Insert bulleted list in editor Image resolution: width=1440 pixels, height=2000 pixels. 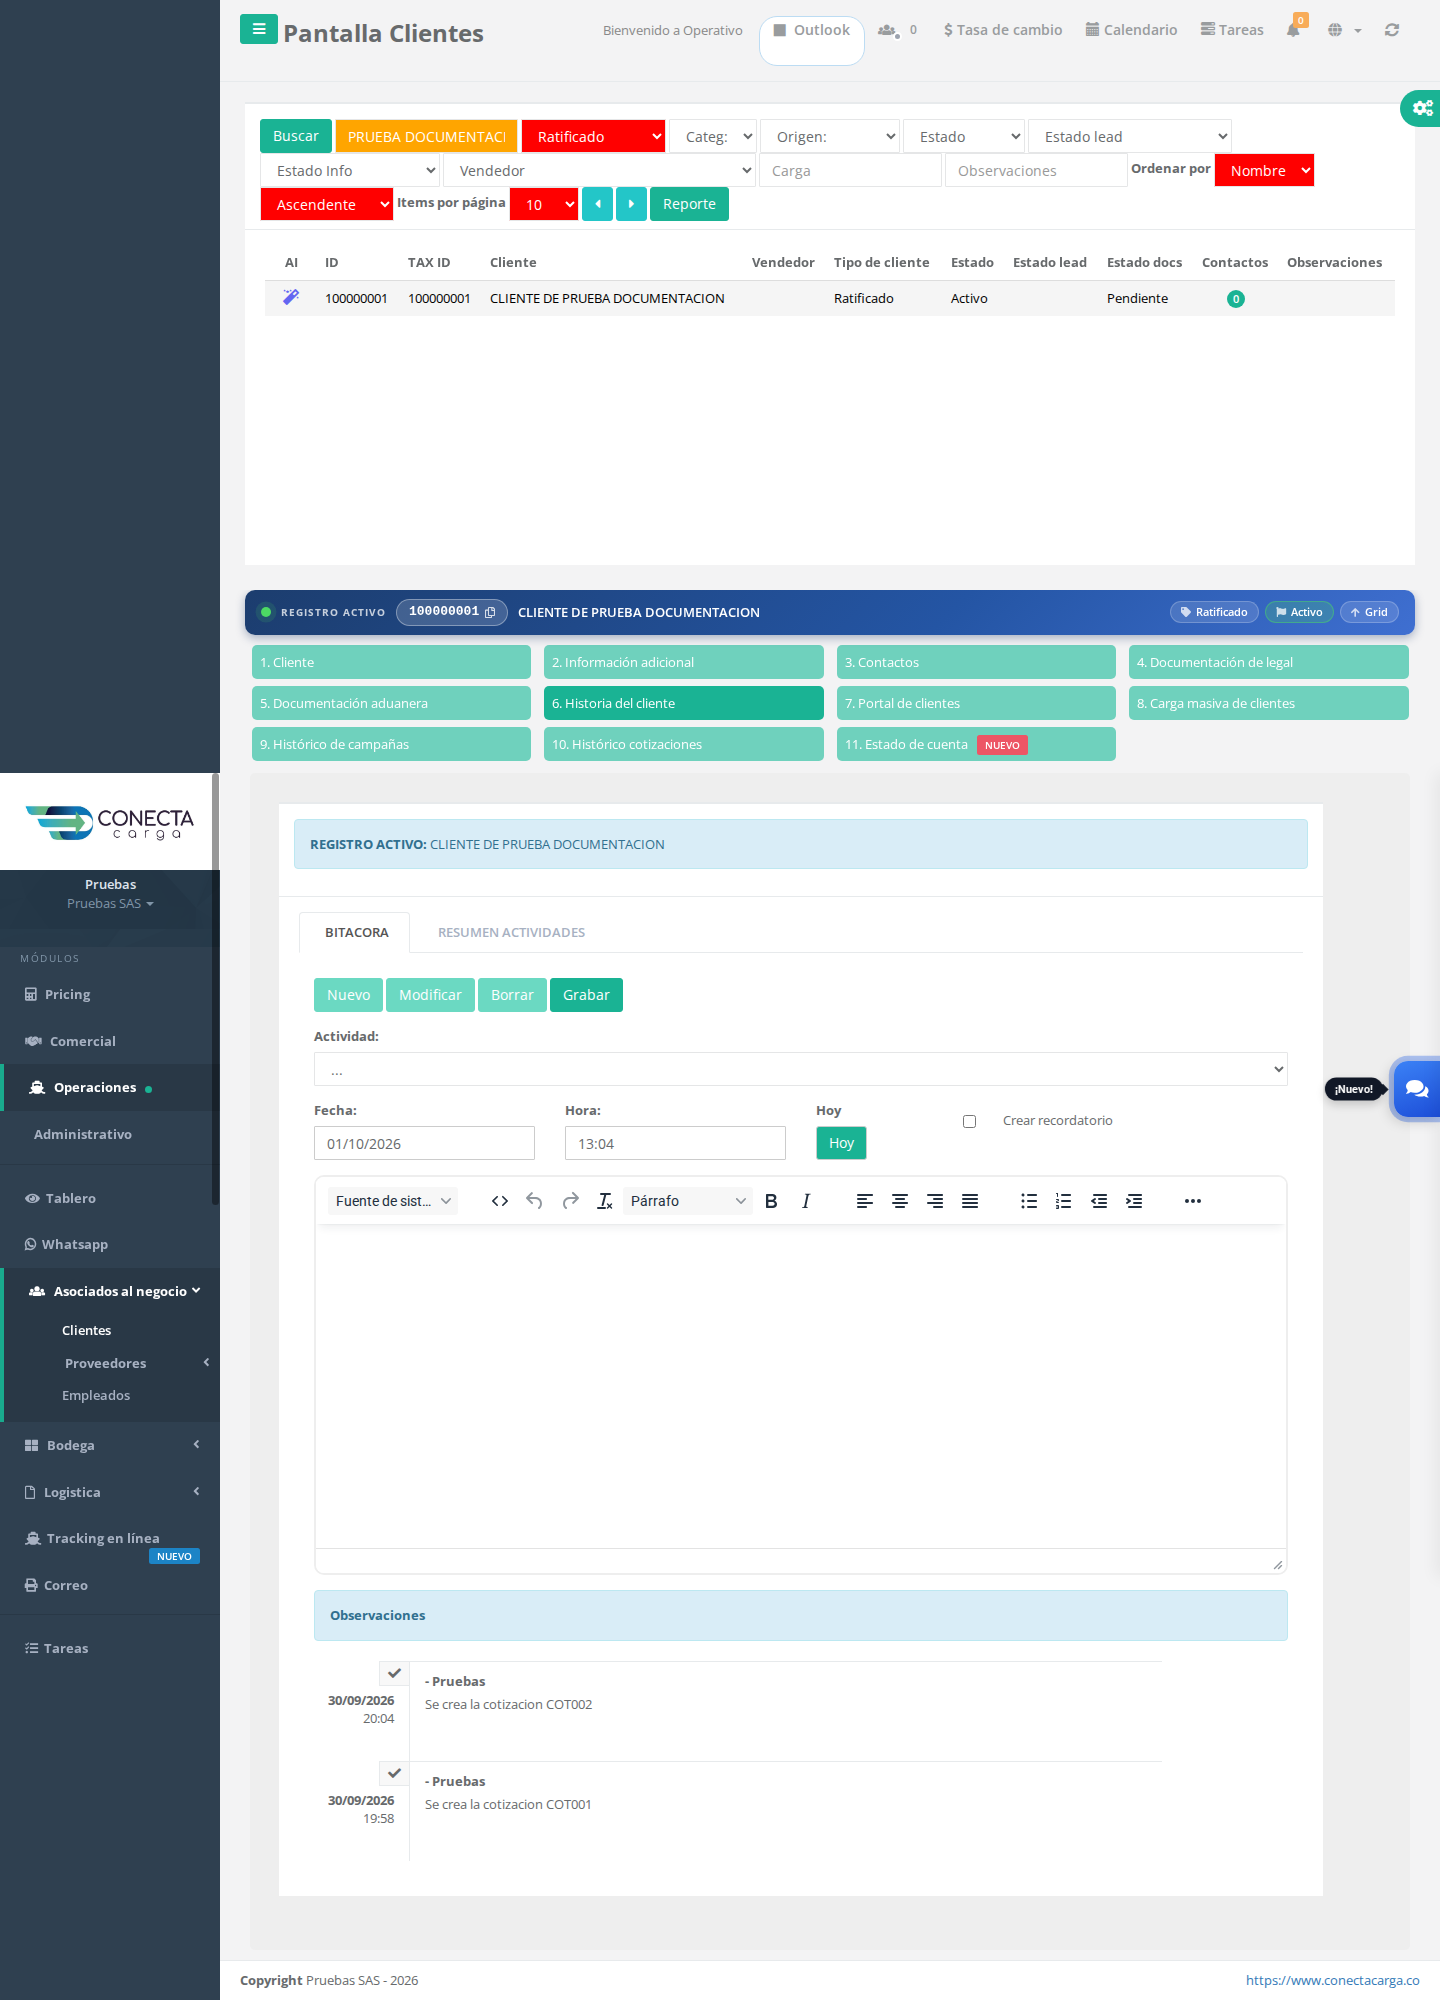pyautogui.click(x=1029, y=1201)
